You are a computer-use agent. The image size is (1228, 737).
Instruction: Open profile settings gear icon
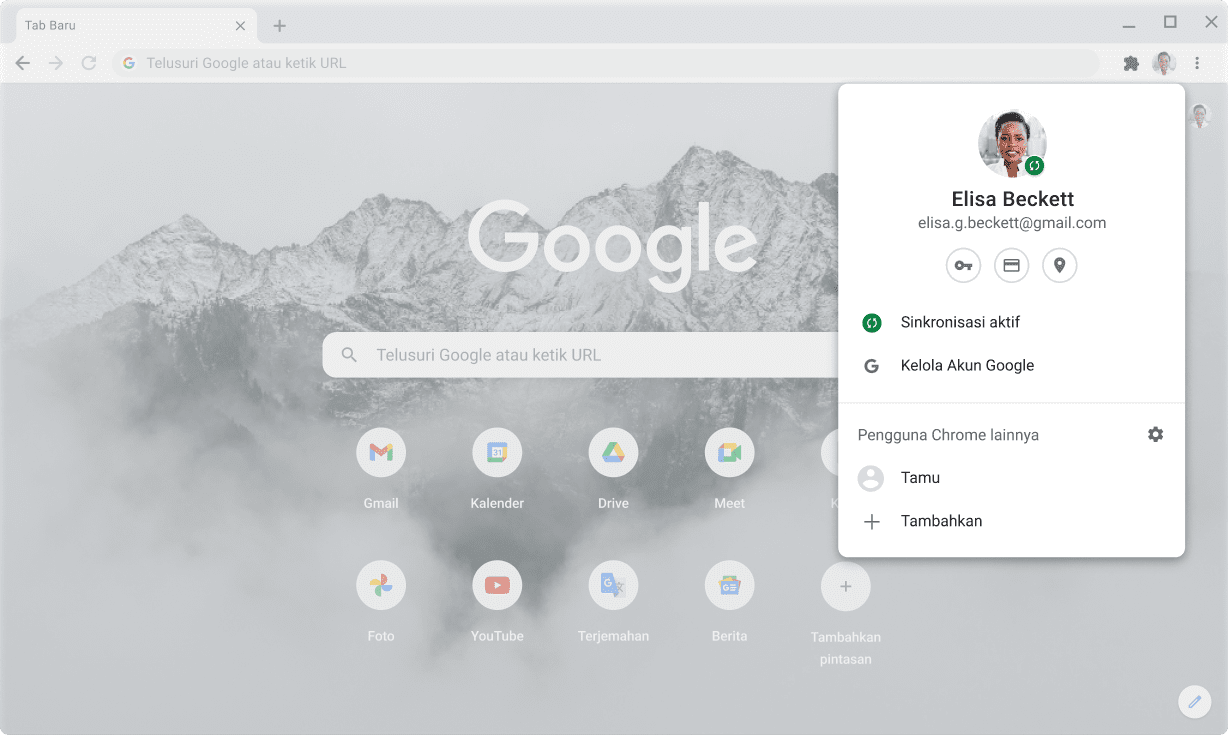click(x=1155, y=435)
